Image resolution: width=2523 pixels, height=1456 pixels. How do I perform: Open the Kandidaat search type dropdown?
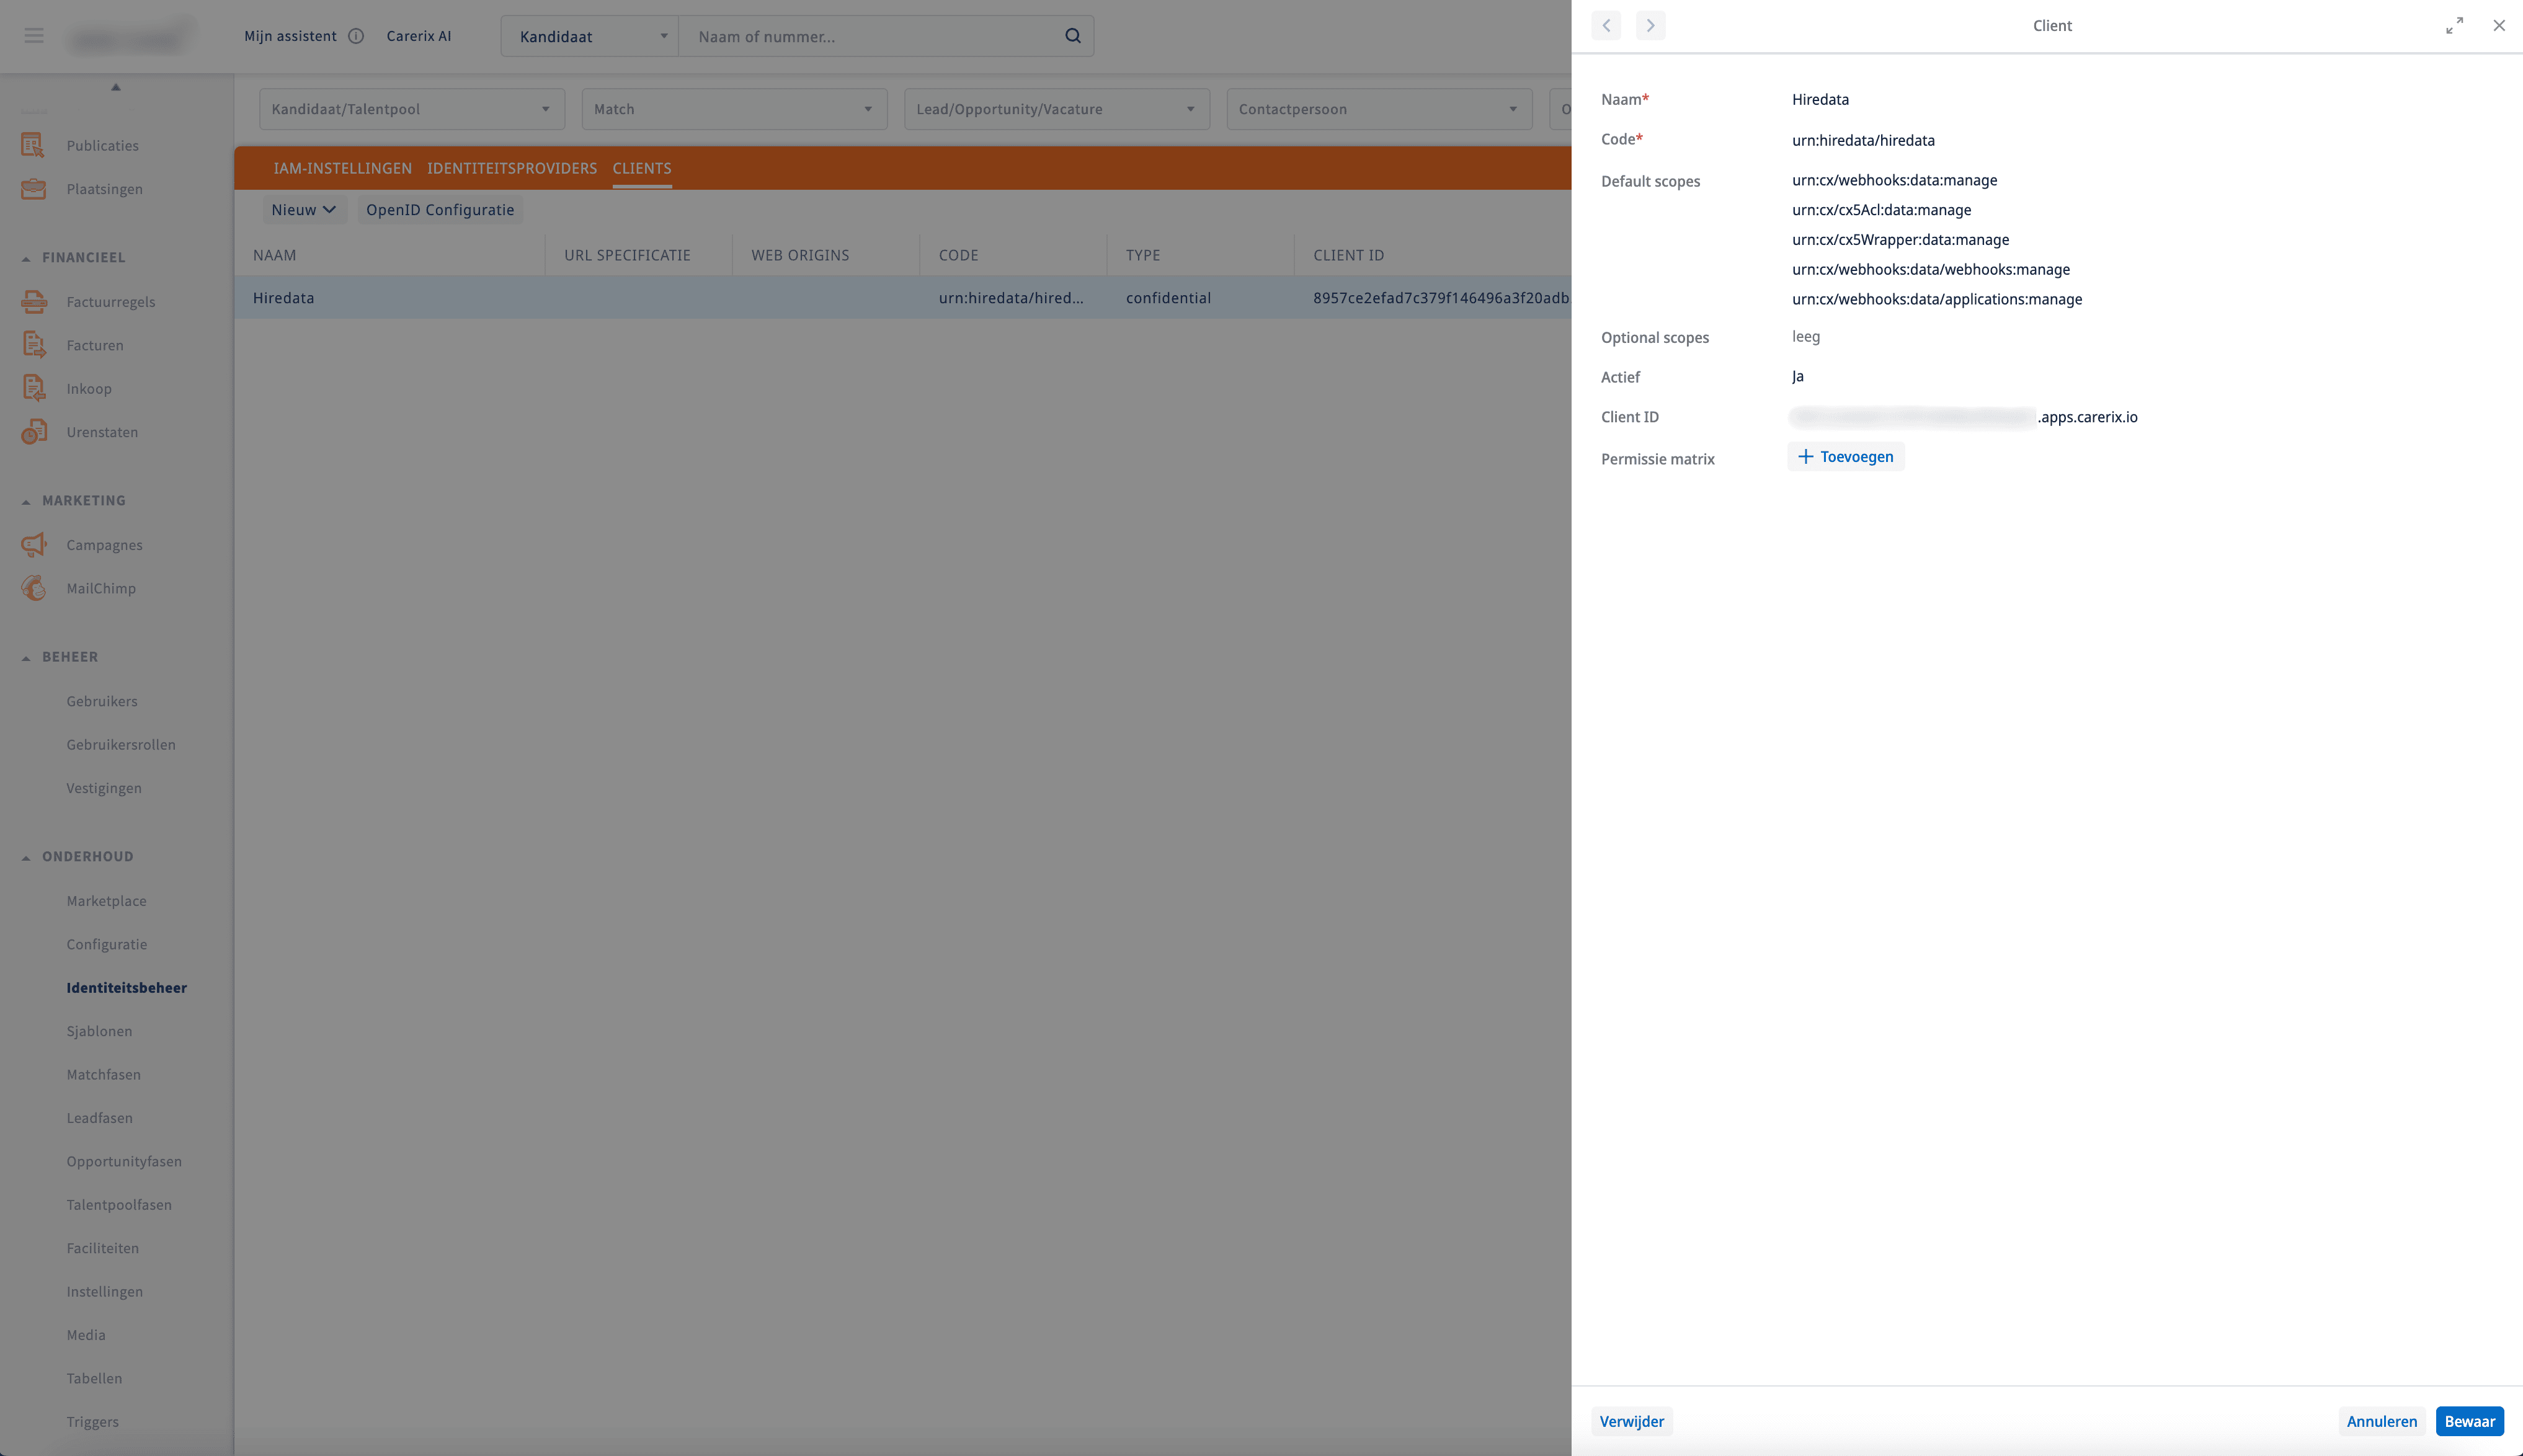tap(589, 36)
